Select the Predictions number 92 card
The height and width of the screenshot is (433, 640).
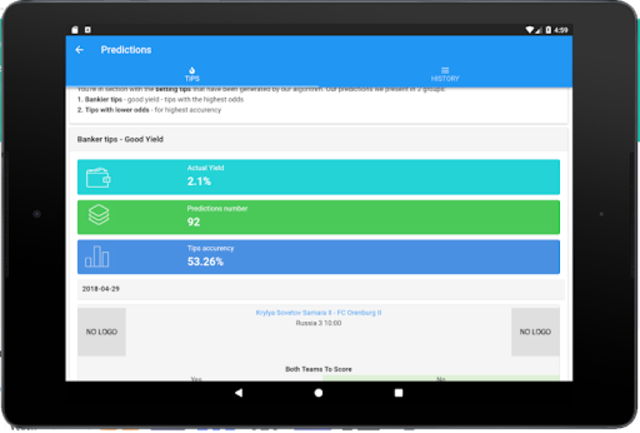pos(318,215)
